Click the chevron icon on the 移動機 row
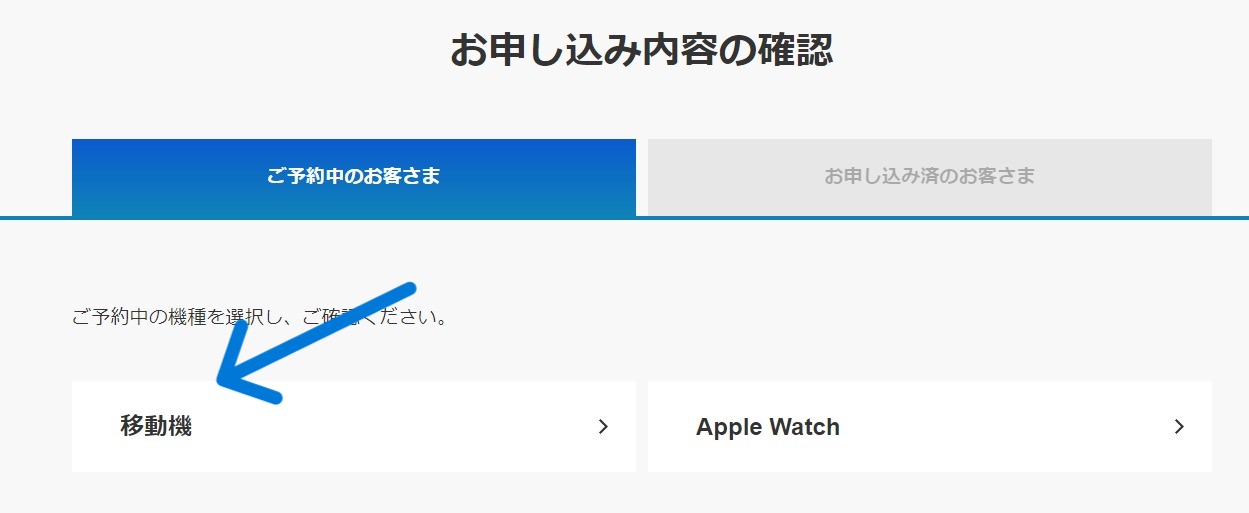This screenshot has width=1249, height=513. pos(603,427)
